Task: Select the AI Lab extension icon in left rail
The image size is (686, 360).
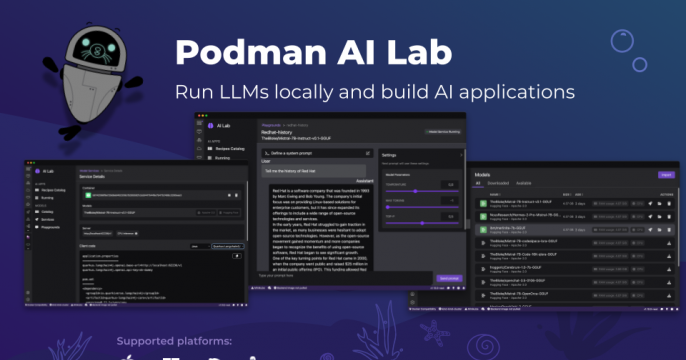Action: pyautogui.click(x=28, y=238)
